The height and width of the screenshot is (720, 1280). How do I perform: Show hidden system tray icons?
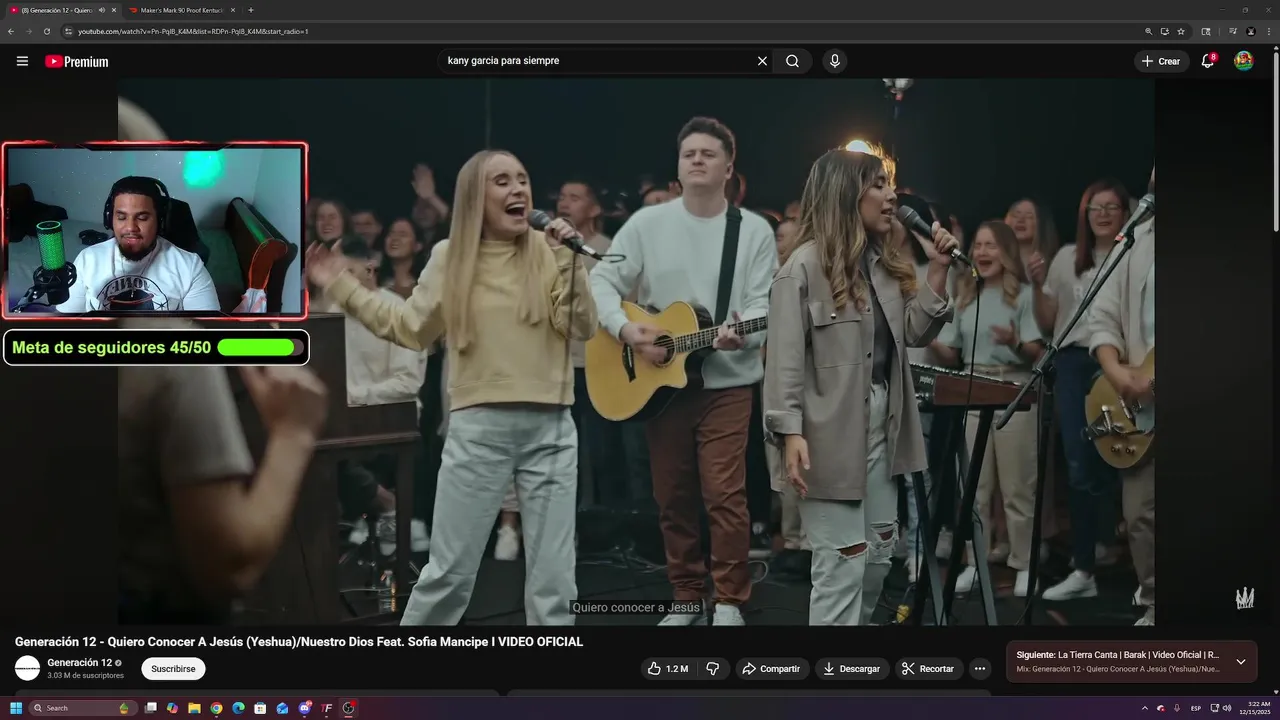[1145, 708]
